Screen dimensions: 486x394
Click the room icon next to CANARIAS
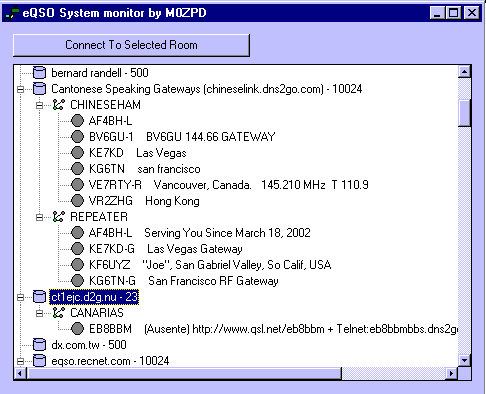coord(58,313)
